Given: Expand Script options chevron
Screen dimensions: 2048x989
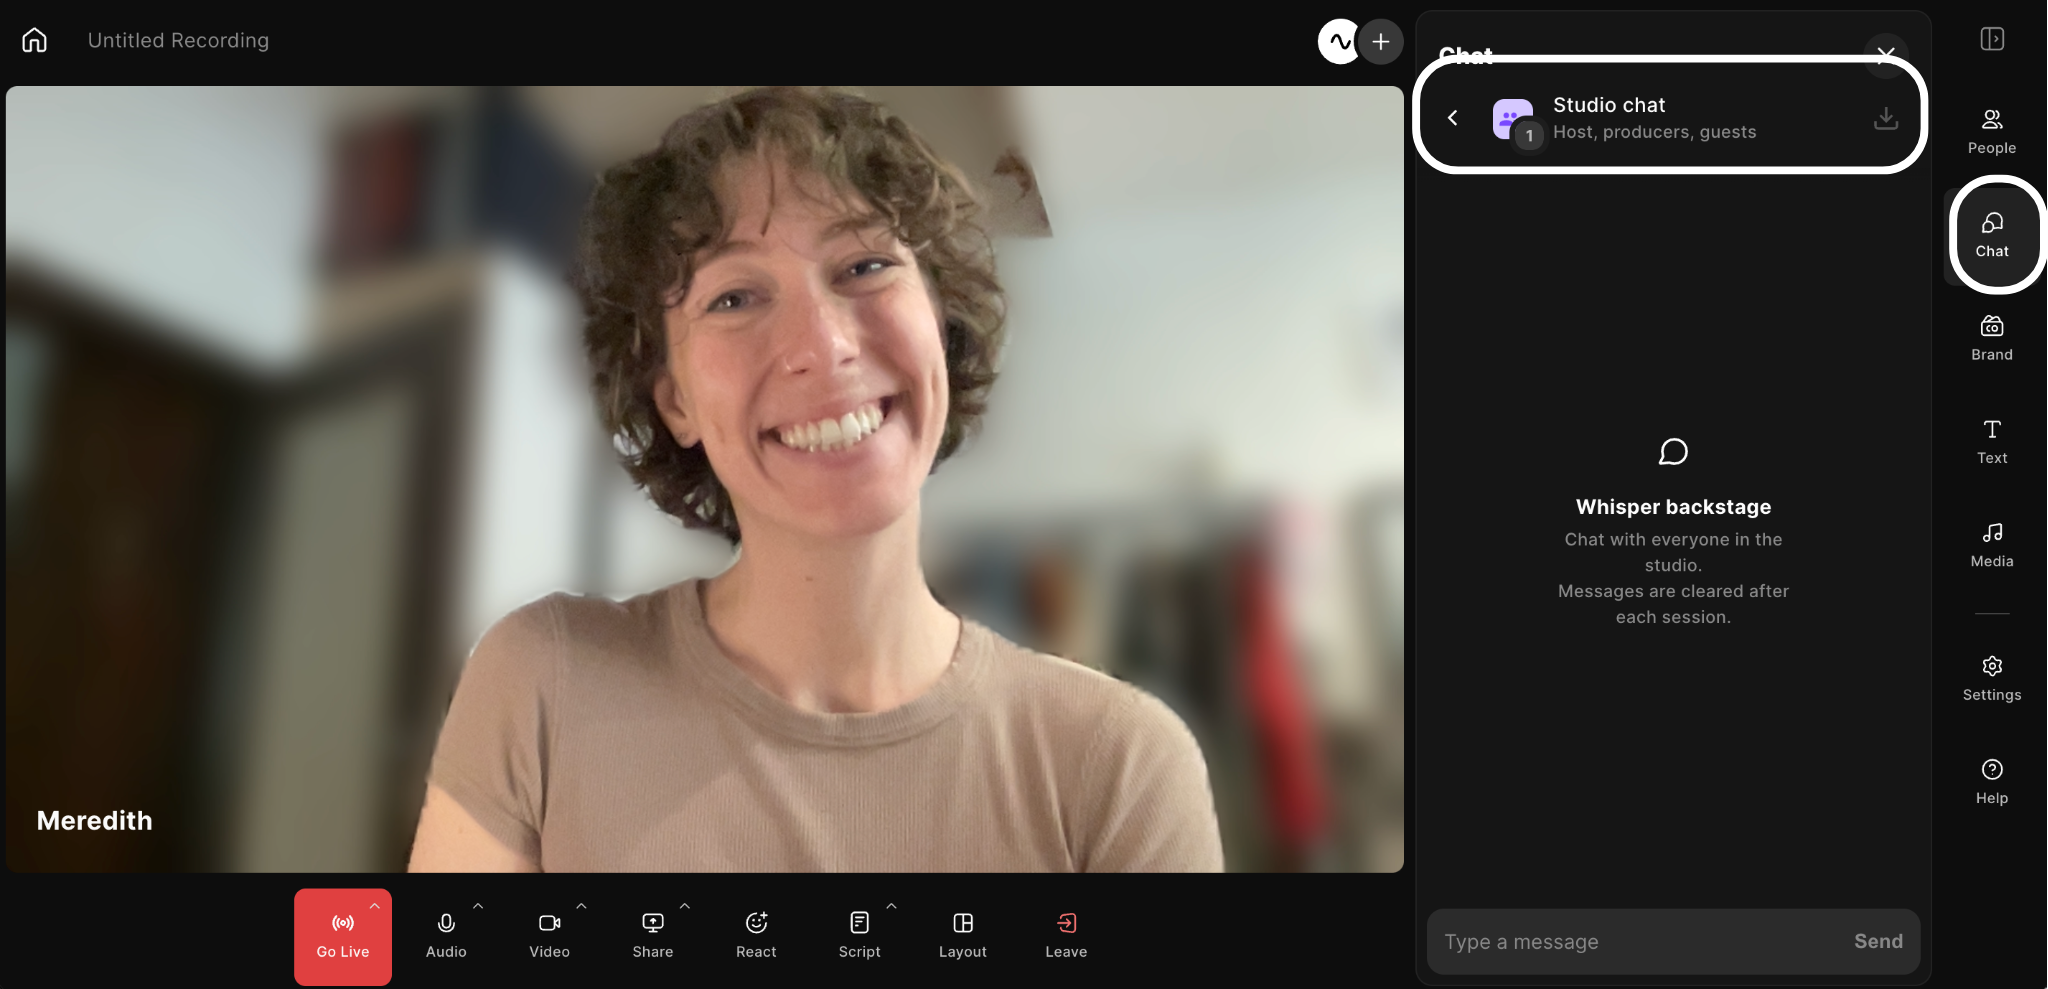Looking at the screenshot, I should point(891,906).
